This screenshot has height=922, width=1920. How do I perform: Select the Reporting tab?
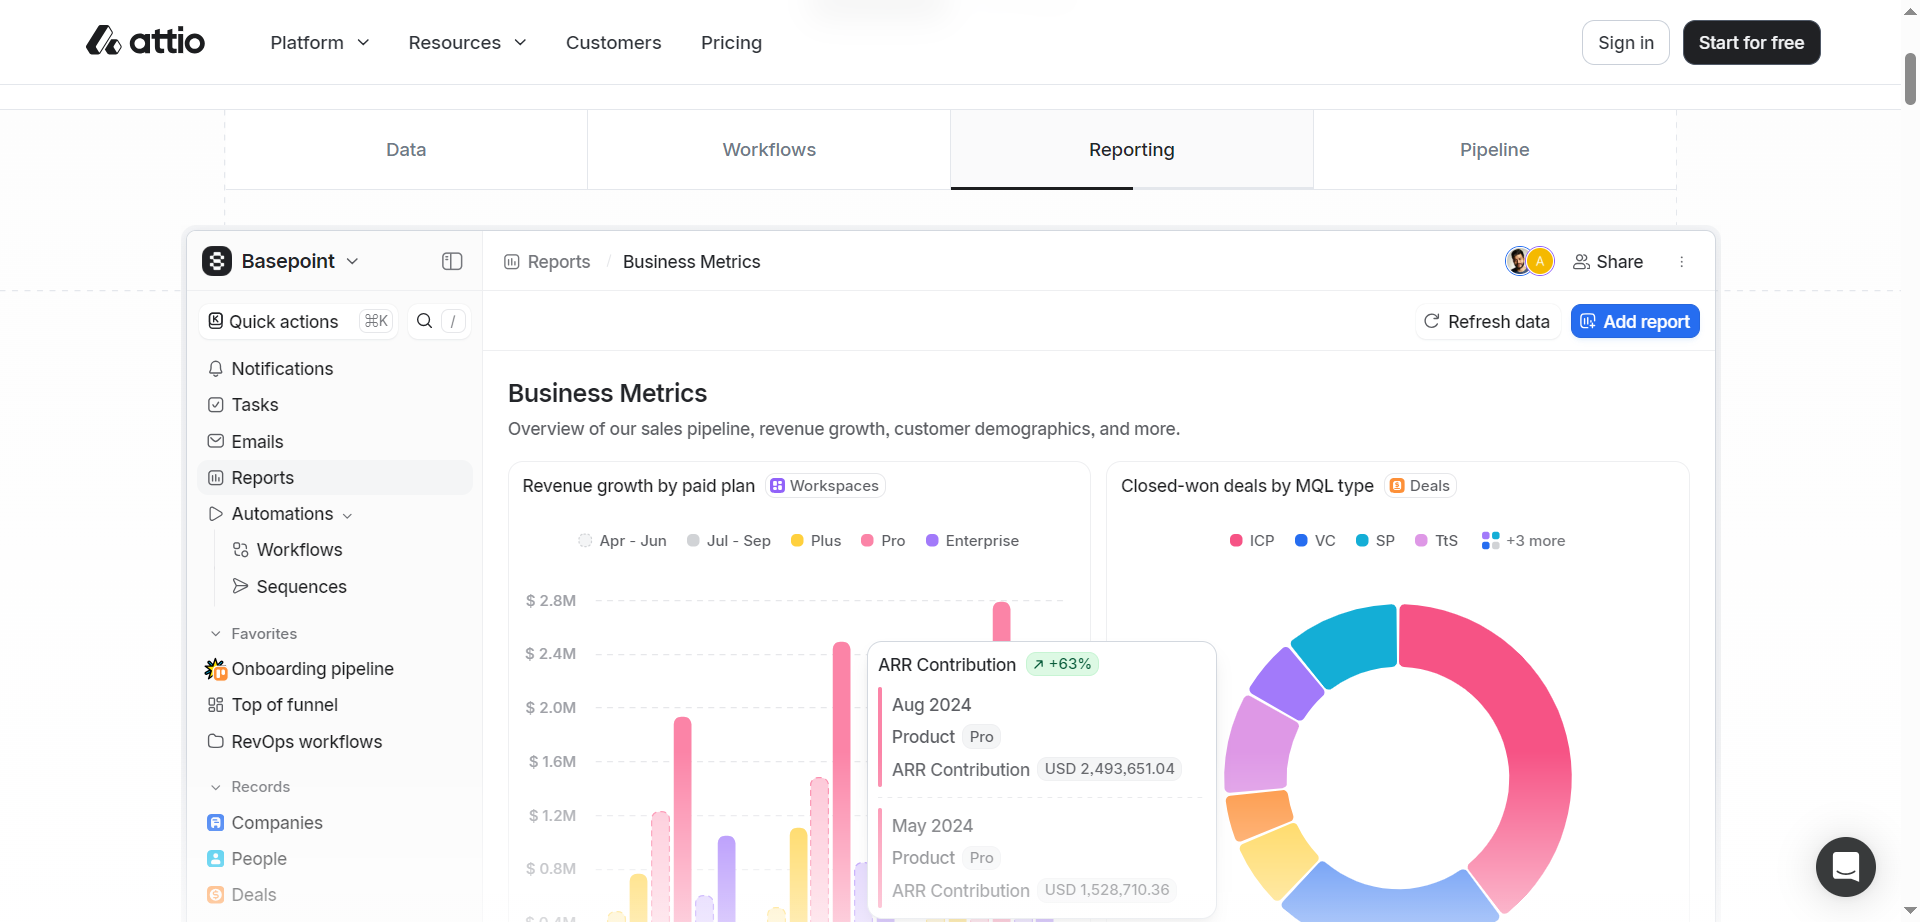coord(1132,149)
